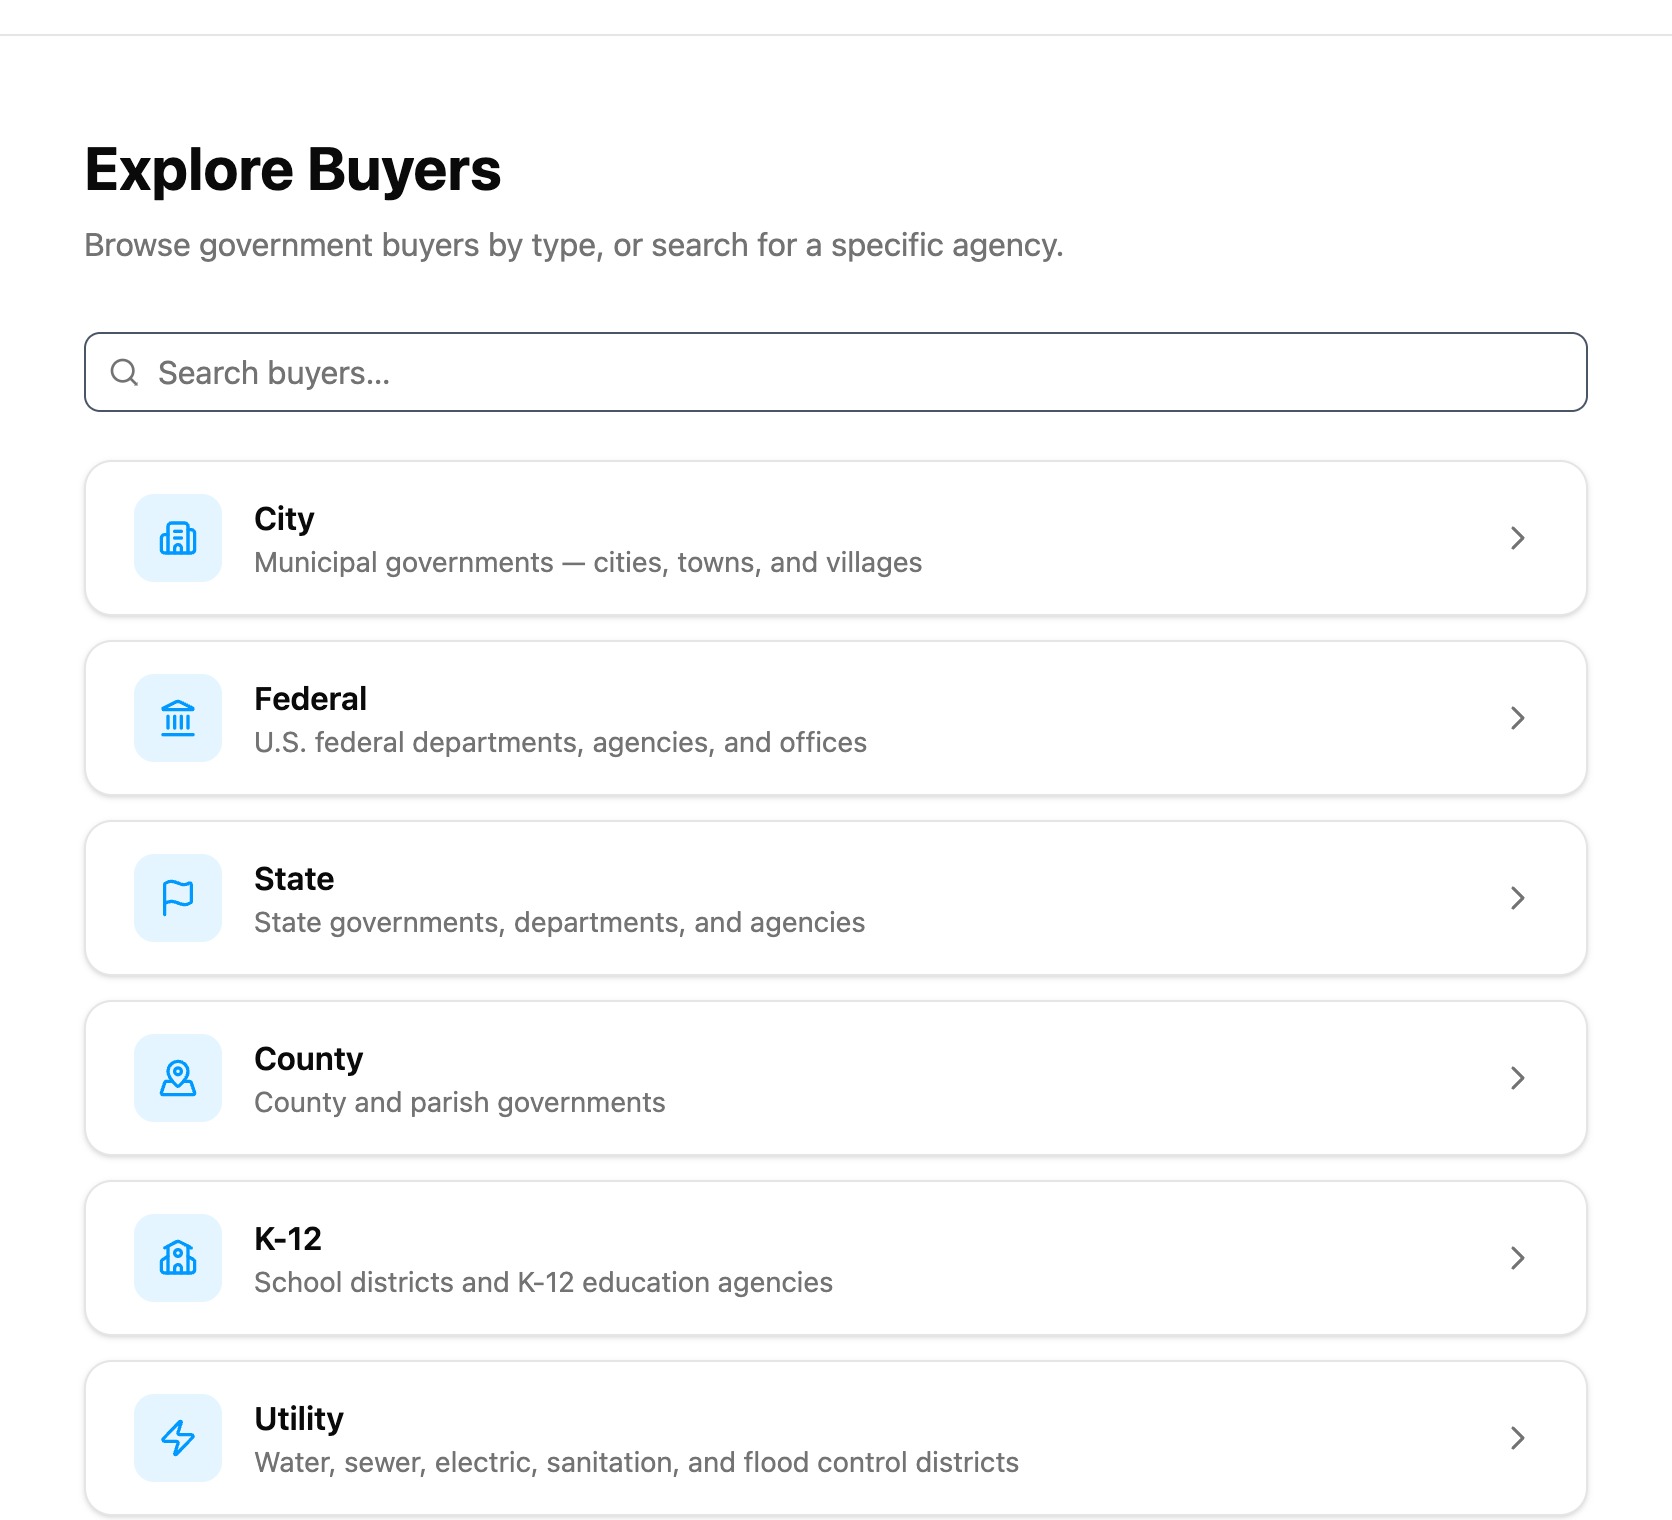Click "School districts and K-12 education agencies"
Image resolution: width=1672 pixels, height=1520 pixels.
point(543,1283)
